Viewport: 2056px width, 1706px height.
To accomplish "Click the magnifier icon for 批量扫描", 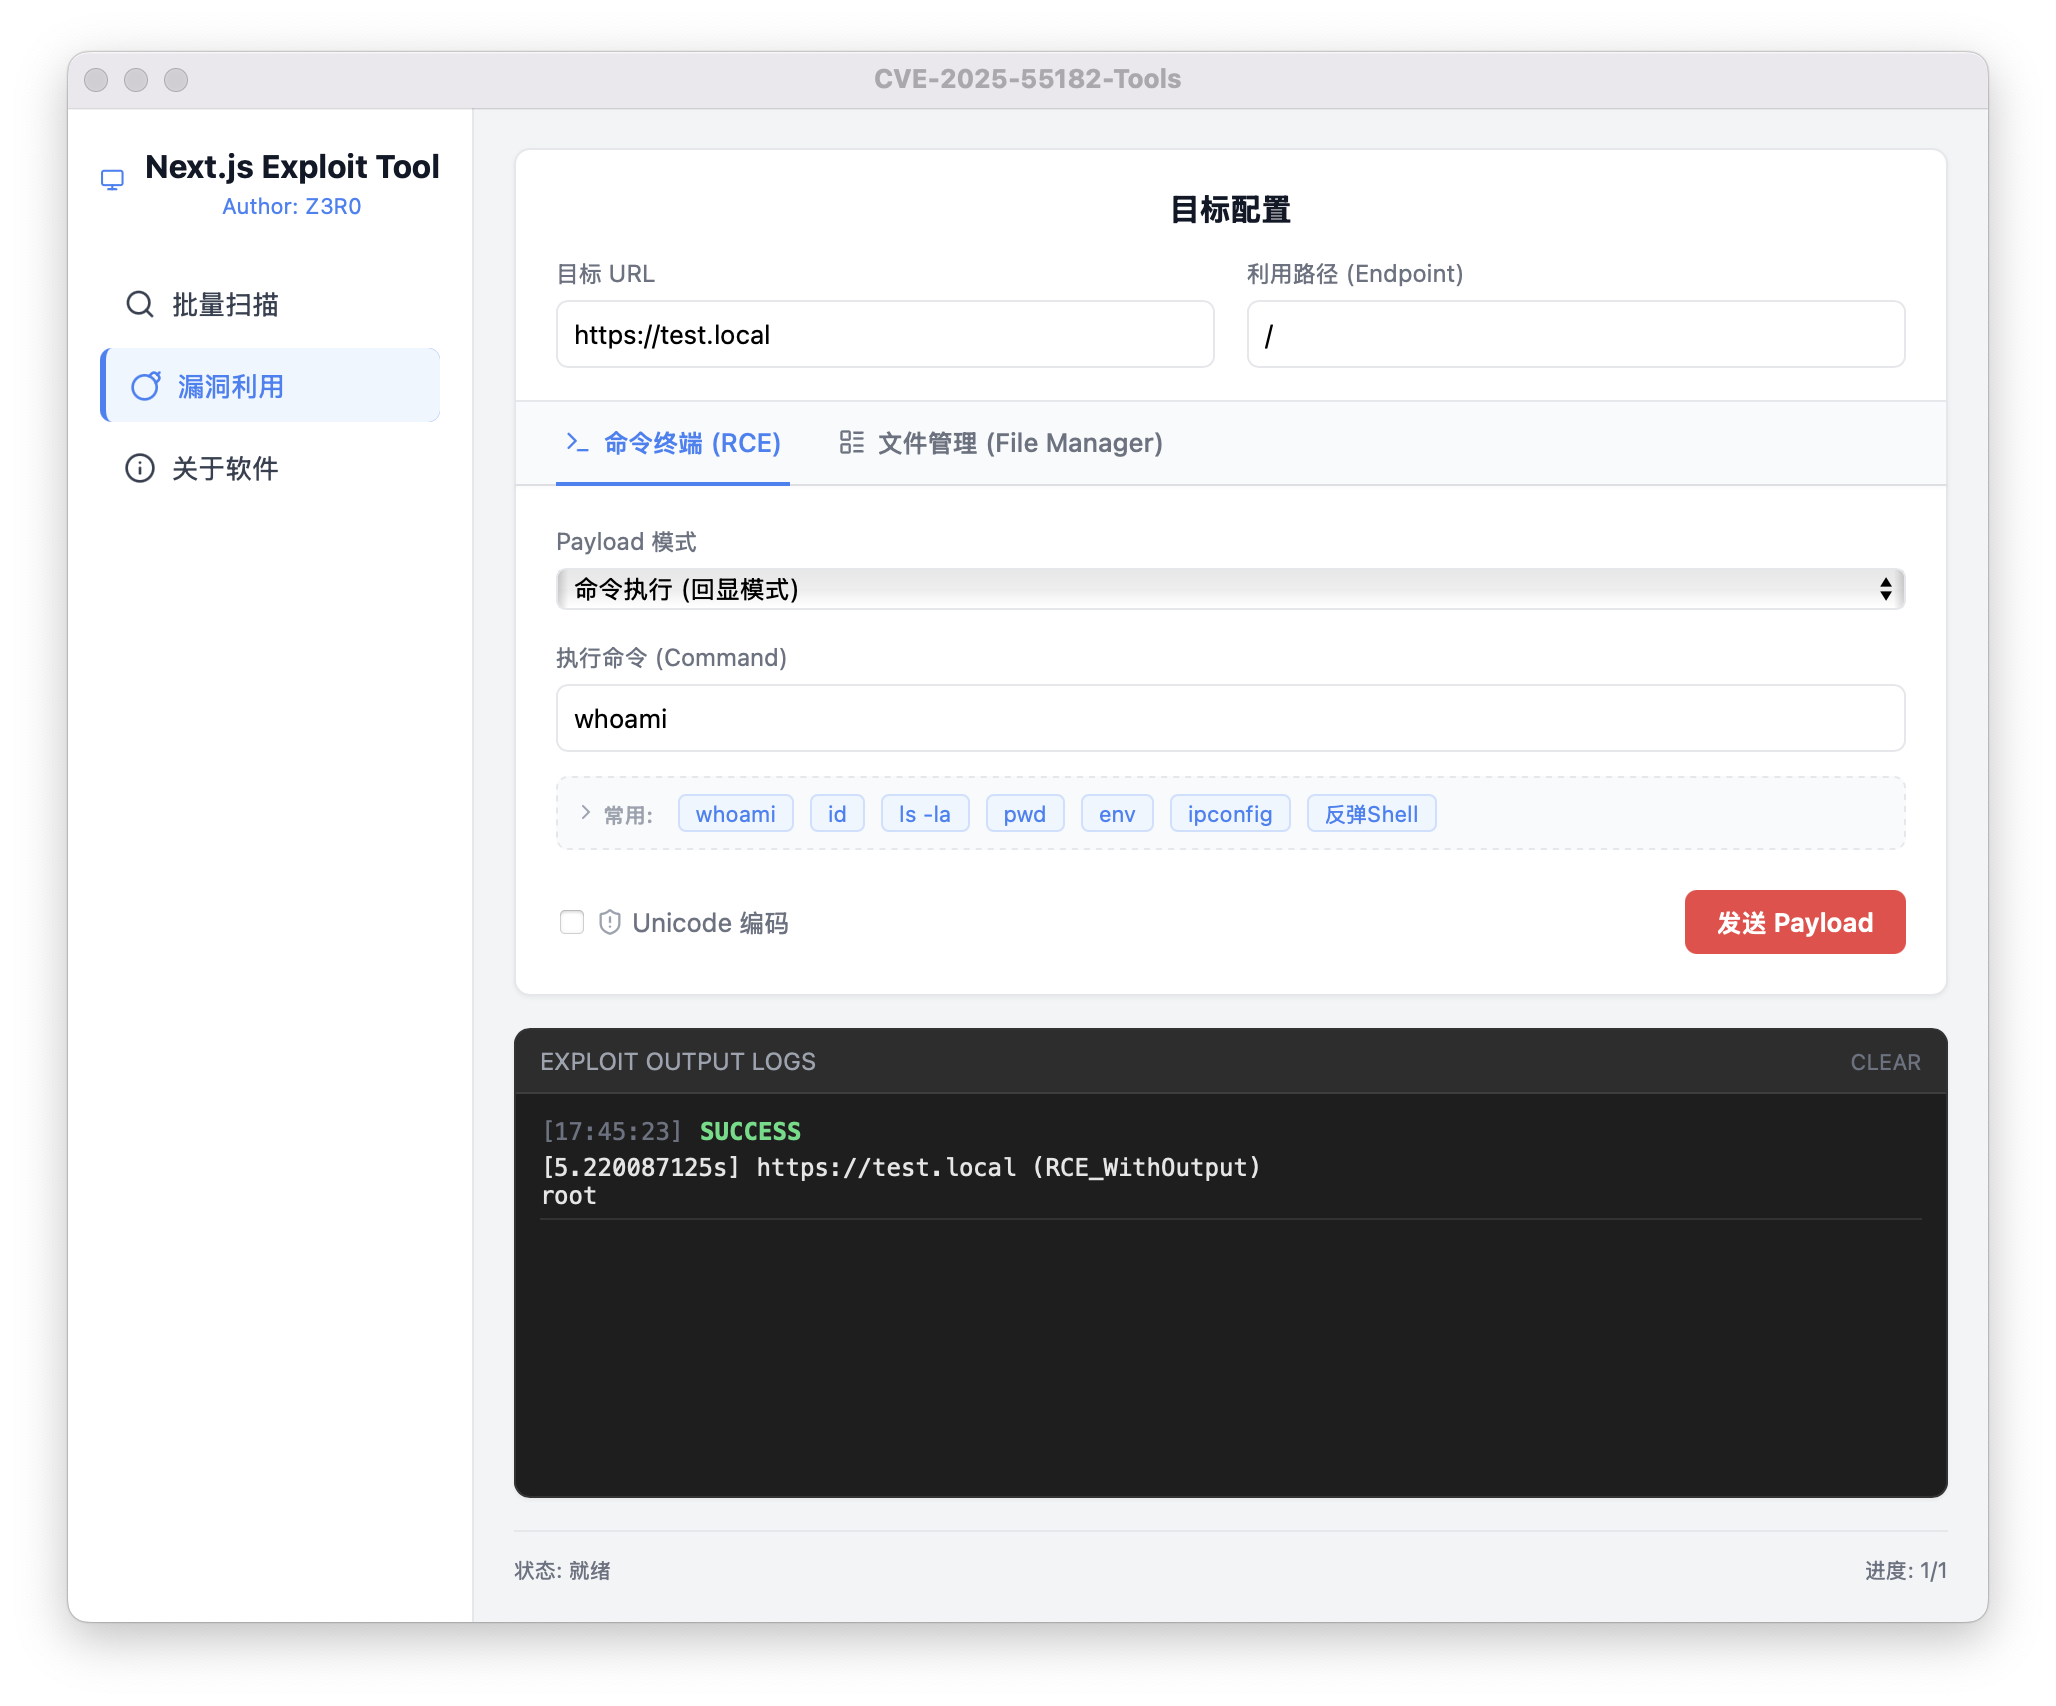I will [140, 304].
